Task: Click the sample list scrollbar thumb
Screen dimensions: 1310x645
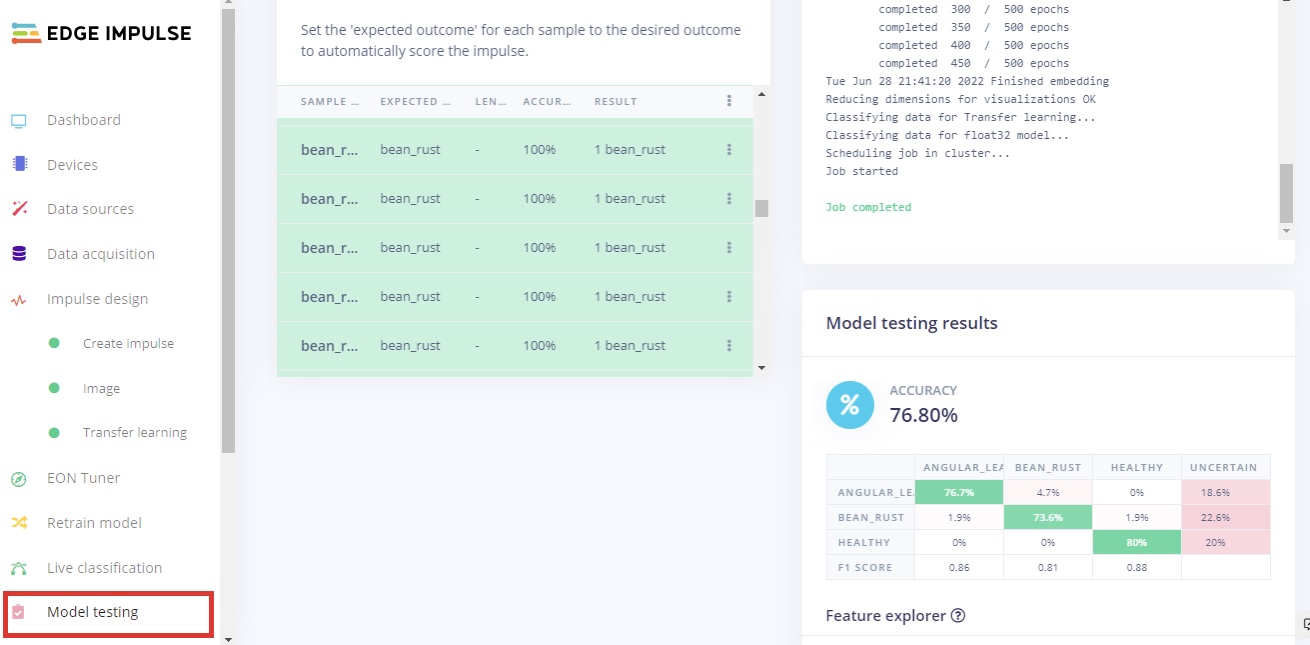Action: coord(761,208)
